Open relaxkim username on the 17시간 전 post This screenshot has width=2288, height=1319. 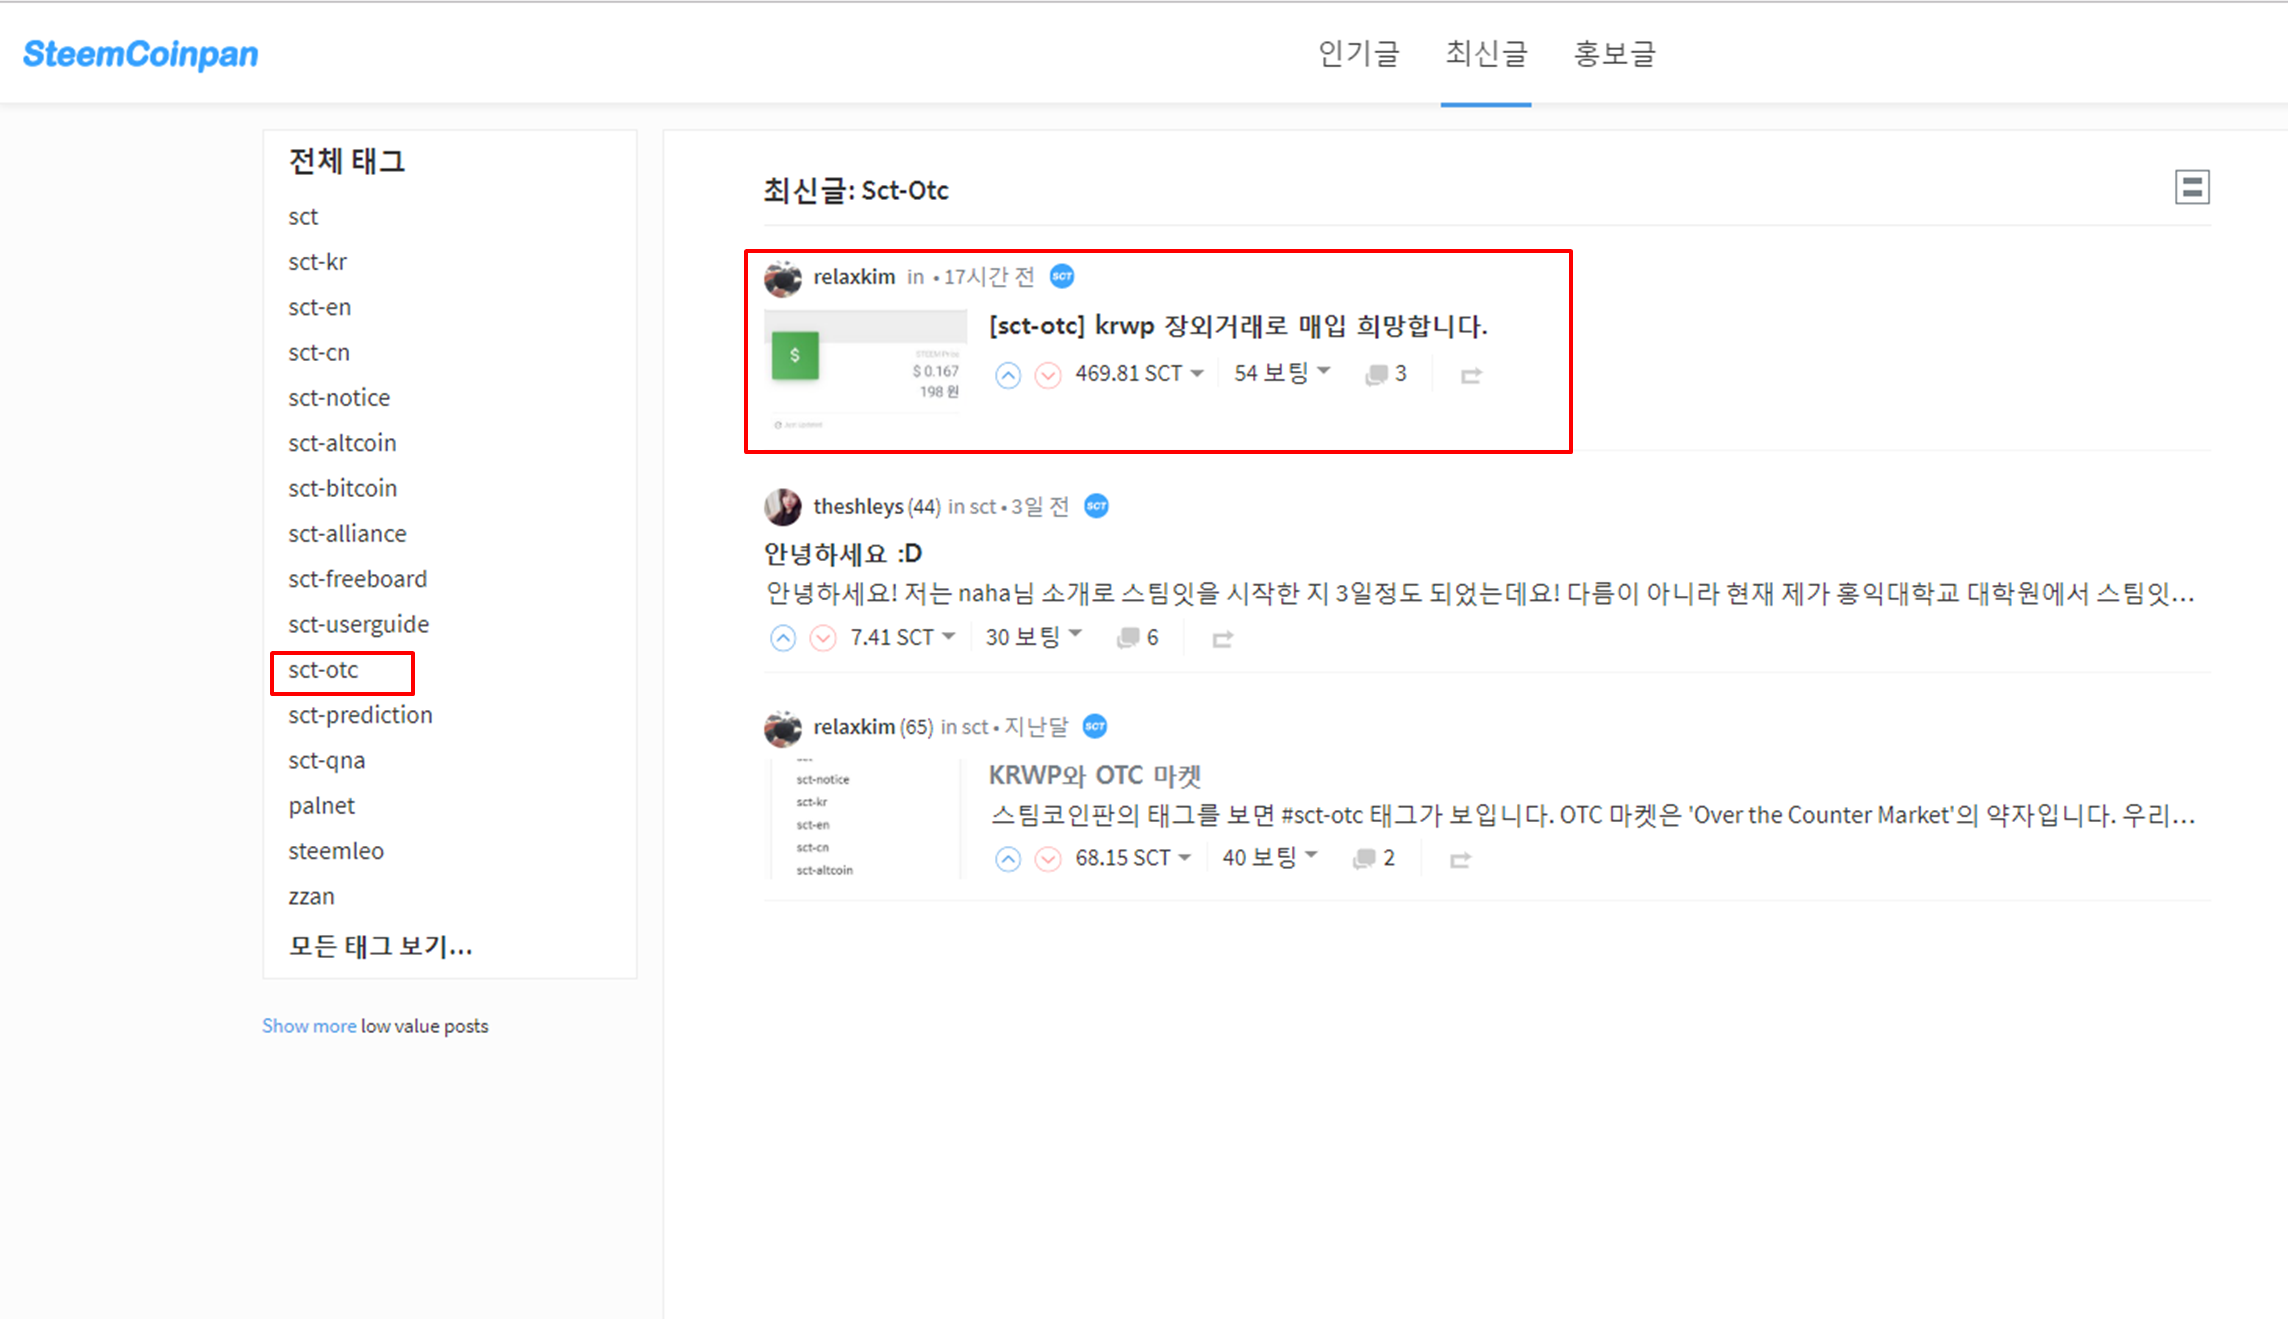pyautogui.click(x=854, y=276)
